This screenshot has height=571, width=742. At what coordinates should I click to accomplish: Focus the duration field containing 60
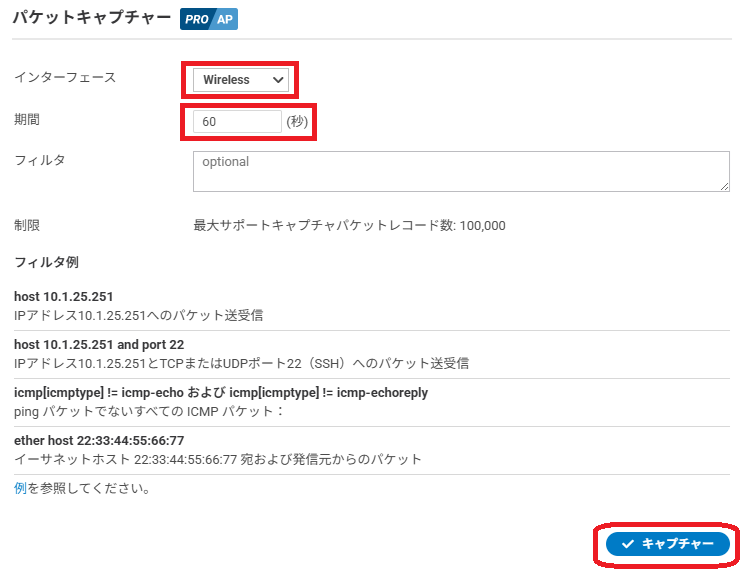pyautogui.click(x=237, y=121)
